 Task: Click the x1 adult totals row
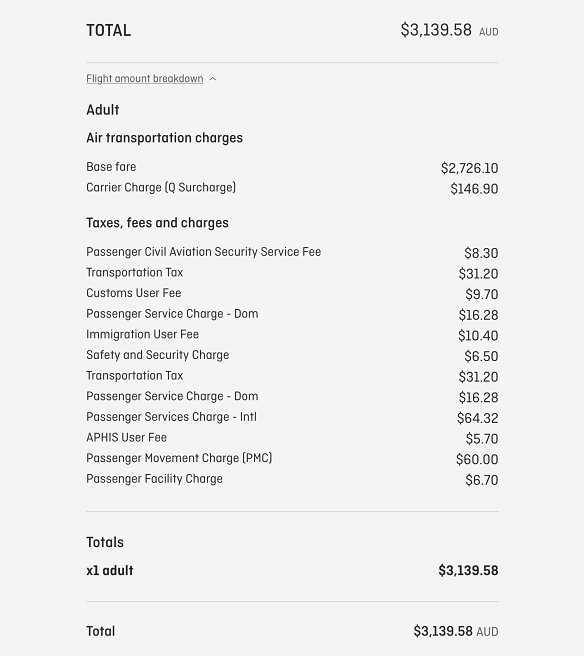point(292,571)
